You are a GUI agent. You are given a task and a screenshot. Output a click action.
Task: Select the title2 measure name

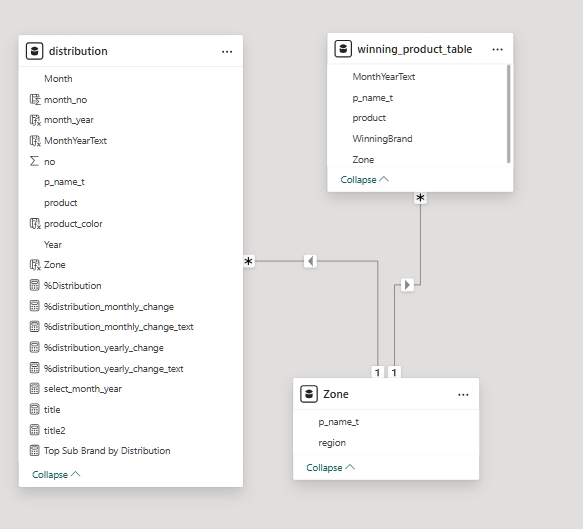pyautogui.click(x=54, y=430)
